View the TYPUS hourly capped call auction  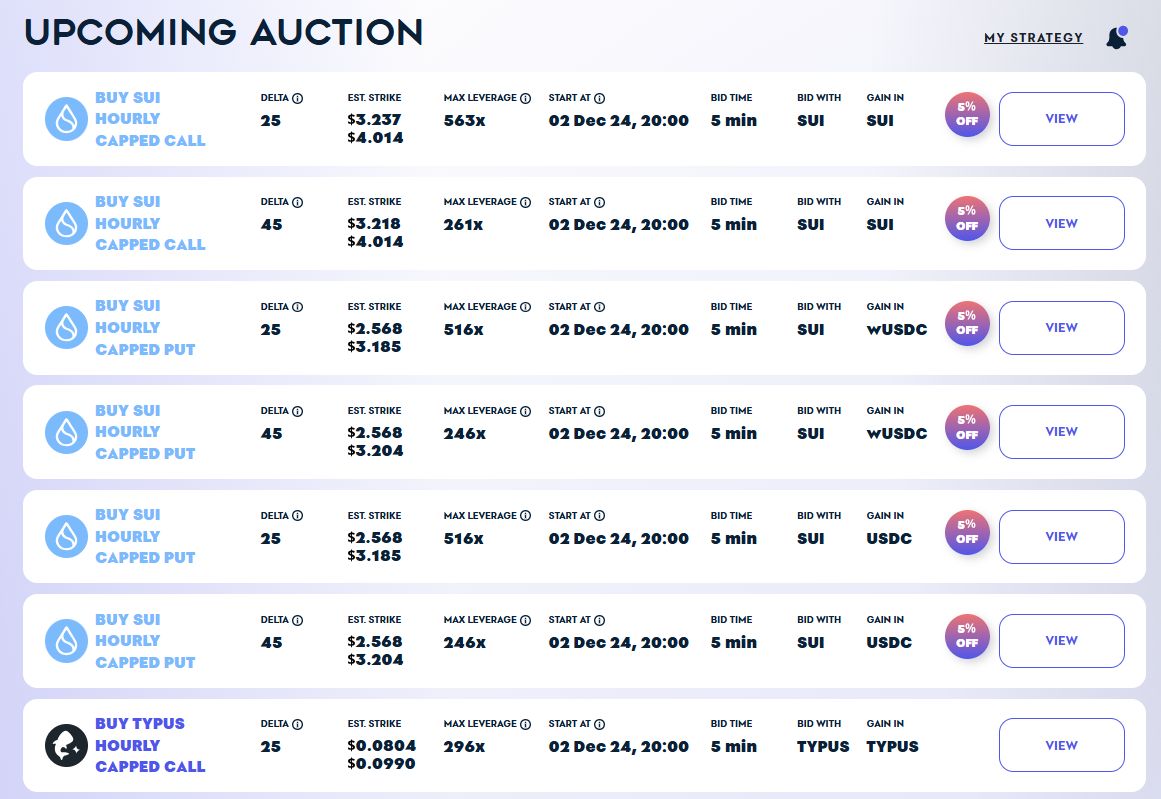(1061, 745)
